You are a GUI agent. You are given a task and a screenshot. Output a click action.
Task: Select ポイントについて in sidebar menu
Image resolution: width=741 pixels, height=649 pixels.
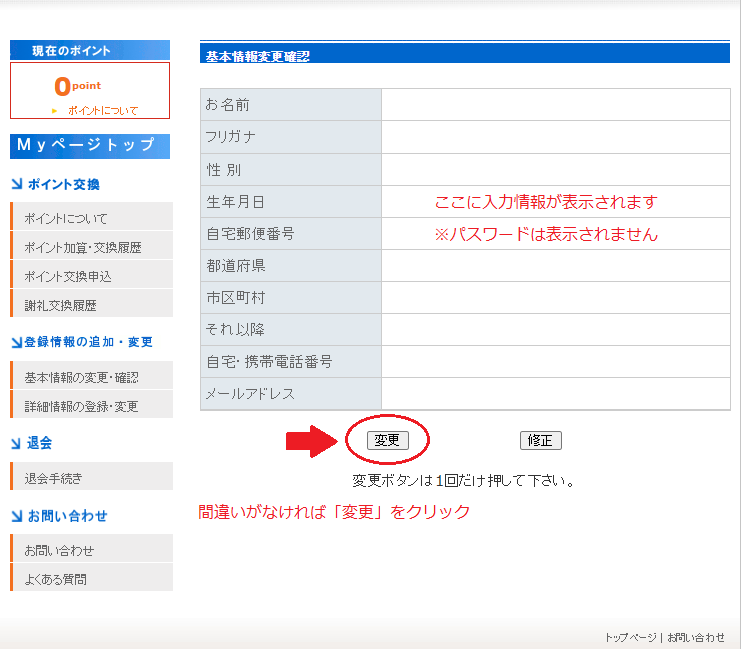point(92,218)
